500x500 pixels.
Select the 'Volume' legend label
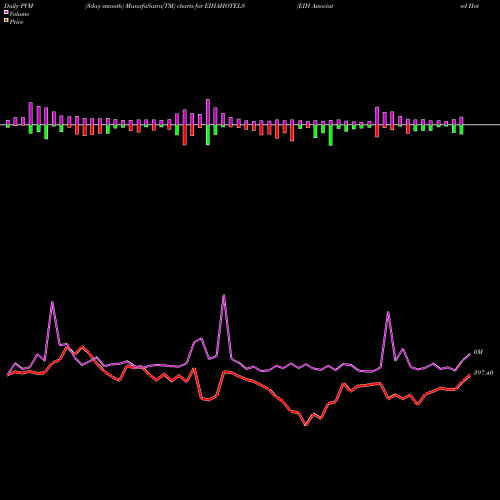click(x=19, y=14)
